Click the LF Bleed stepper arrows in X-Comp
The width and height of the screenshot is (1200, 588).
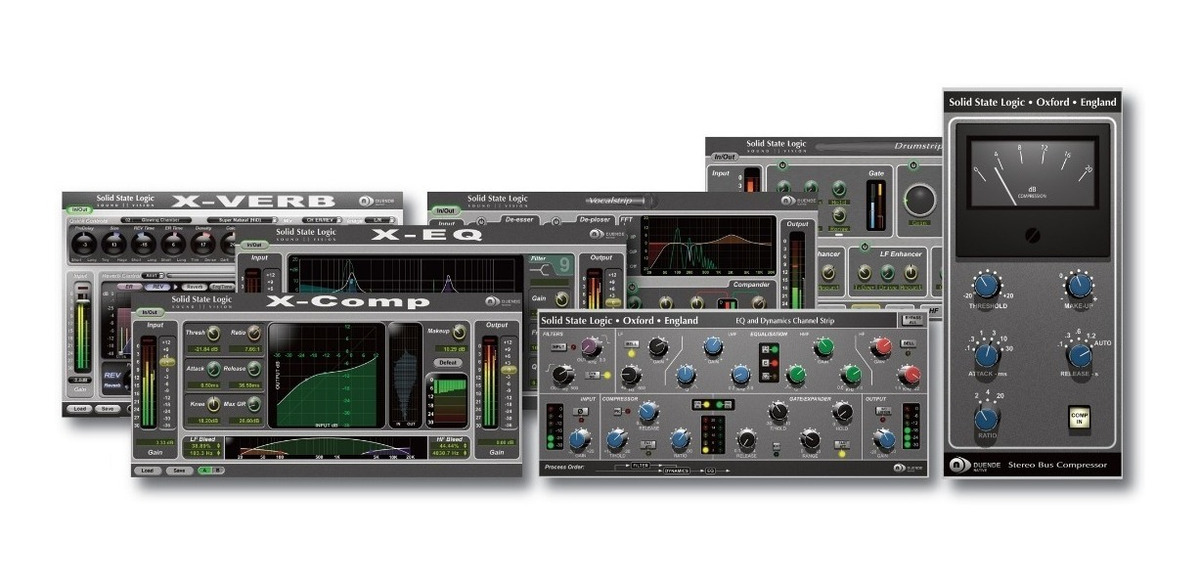(x=218, y=449)
